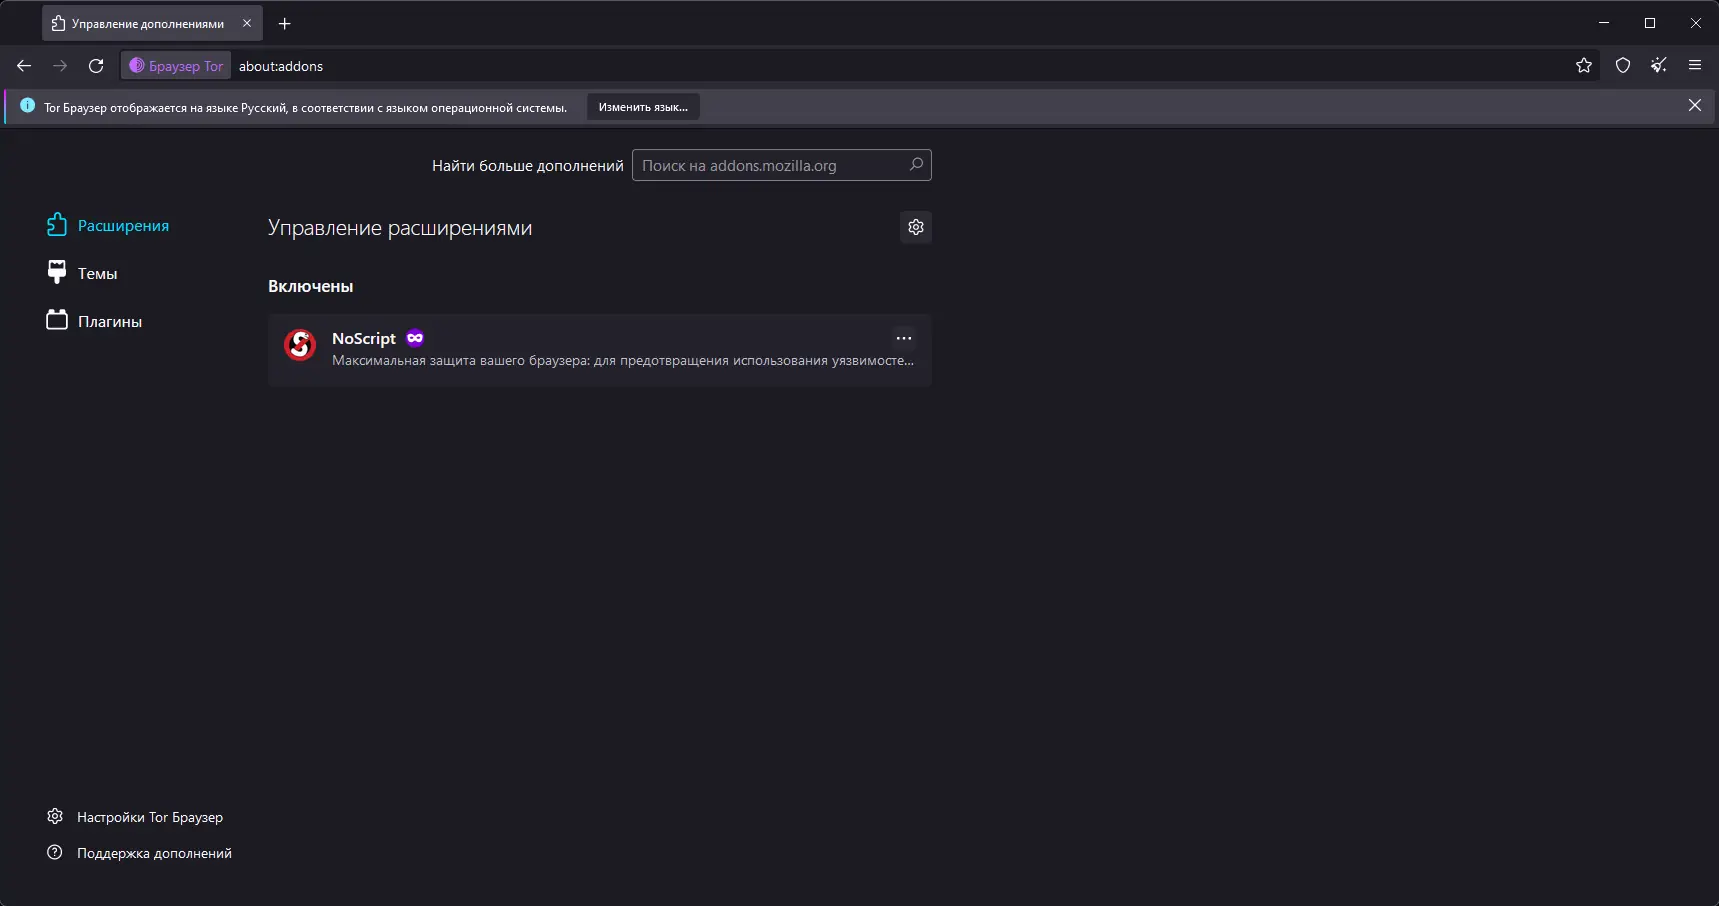Click the Управление расширениями heading
Screen dimensions: 1719x906
[400, 228]
